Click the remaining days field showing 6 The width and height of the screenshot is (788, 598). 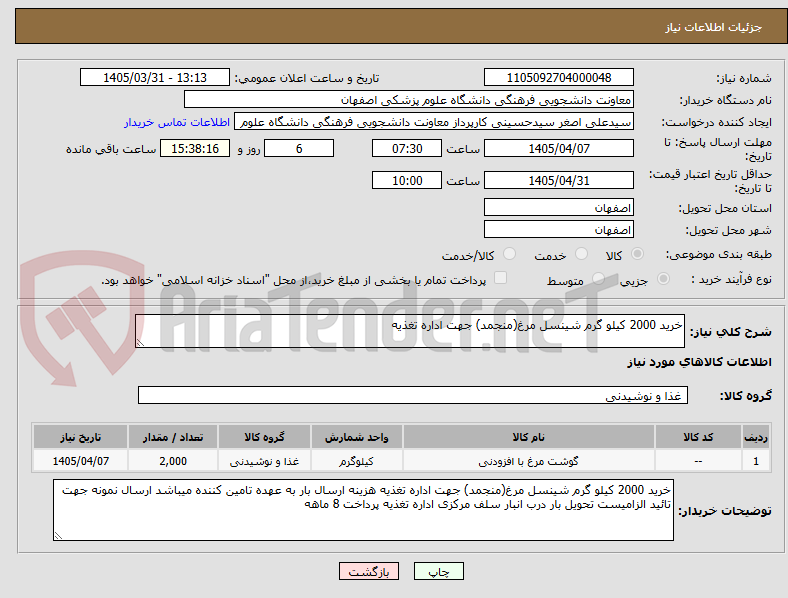tap(299, 149)
